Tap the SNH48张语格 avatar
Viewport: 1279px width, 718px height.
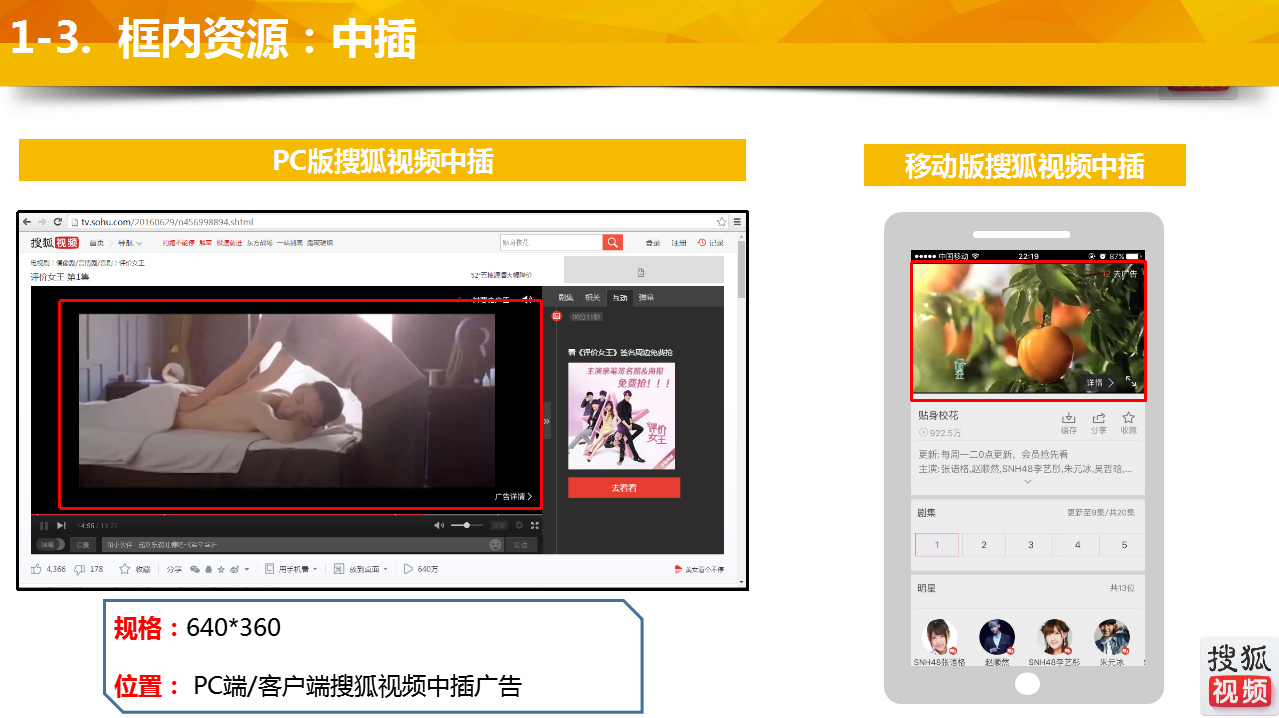[x=940, y=637]
